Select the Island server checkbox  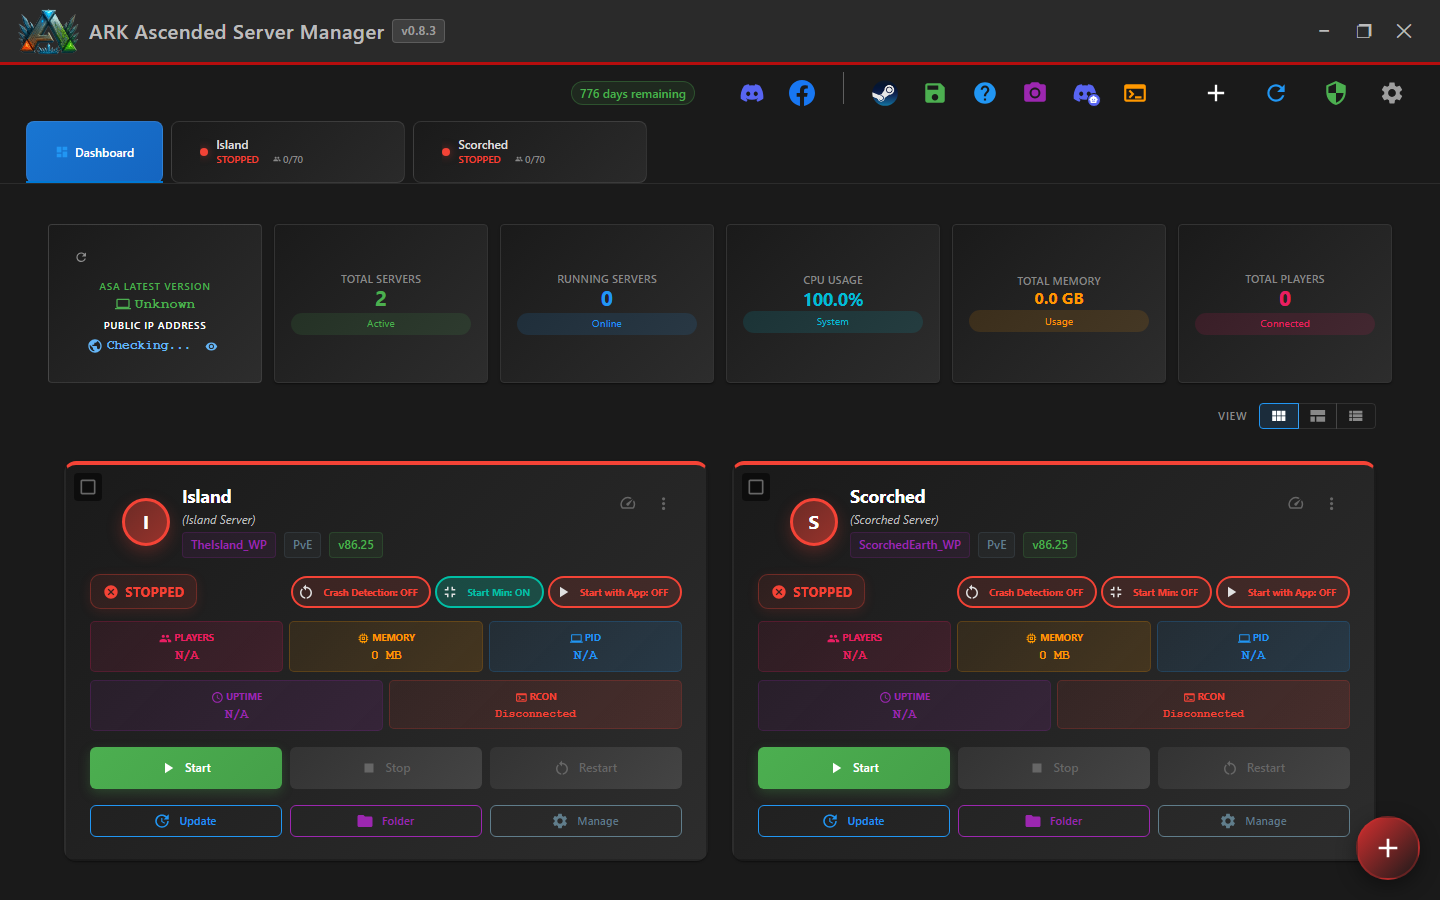tap(88, 487)
